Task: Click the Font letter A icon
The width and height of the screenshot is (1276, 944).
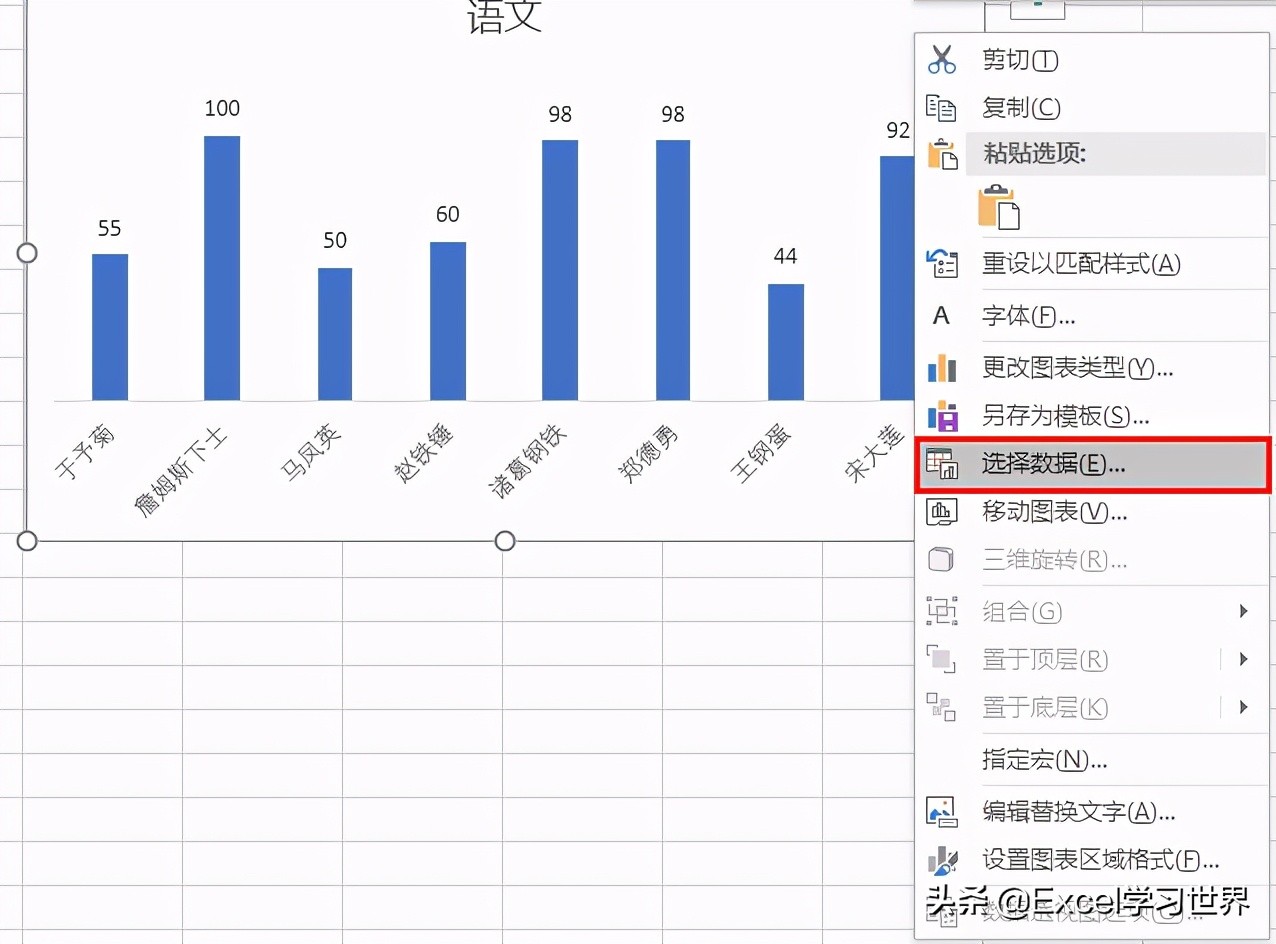Action: (x=941, y=316)
